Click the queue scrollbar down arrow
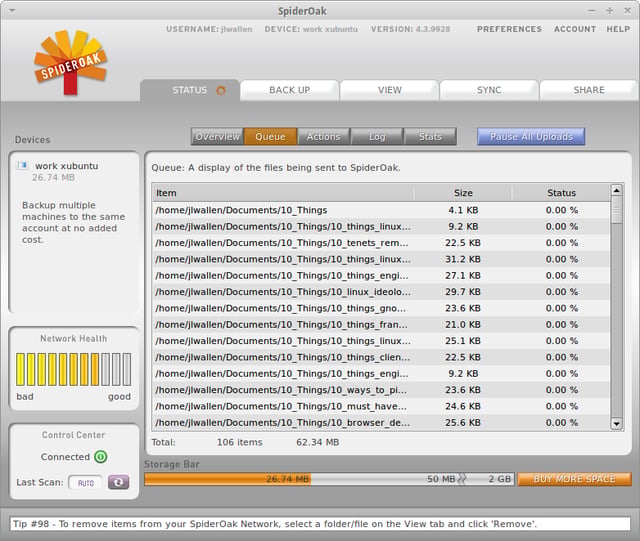 pyautogui.click(x=616, y=424)
